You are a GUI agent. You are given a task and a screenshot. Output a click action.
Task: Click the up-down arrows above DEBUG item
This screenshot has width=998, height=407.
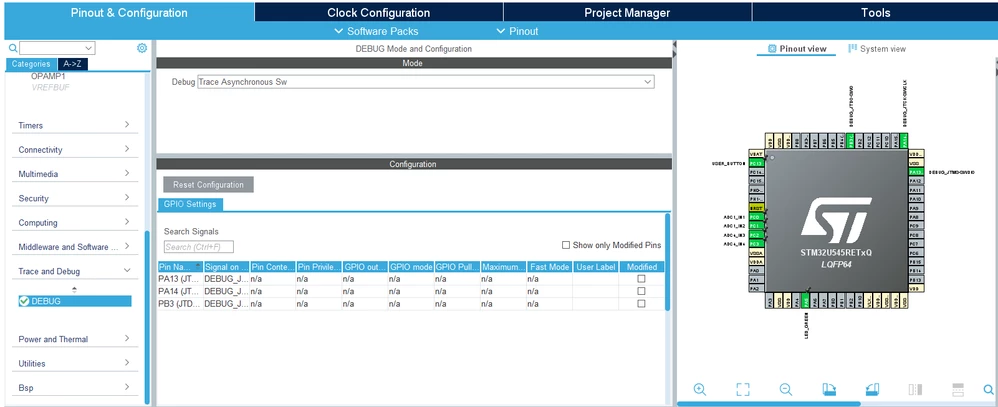(x=74, y=290)
